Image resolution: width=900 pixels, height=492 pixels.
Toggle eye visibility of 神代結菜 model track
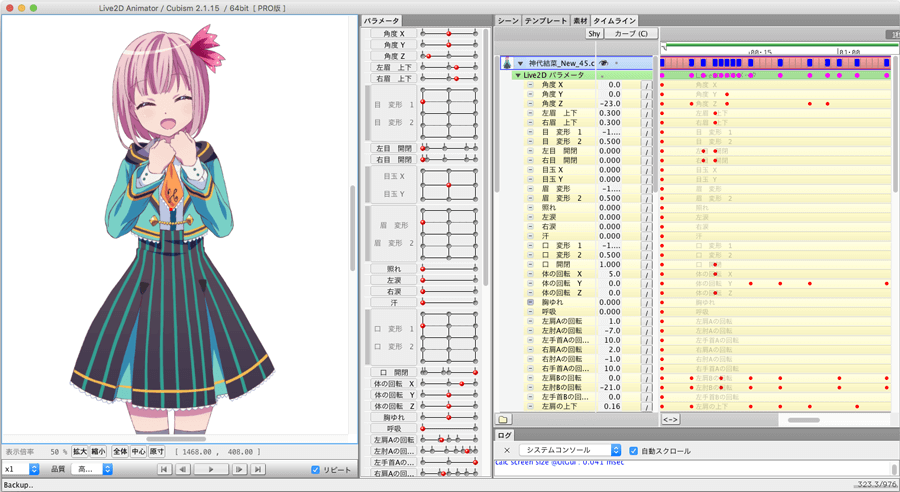click(x=603, y=63)
